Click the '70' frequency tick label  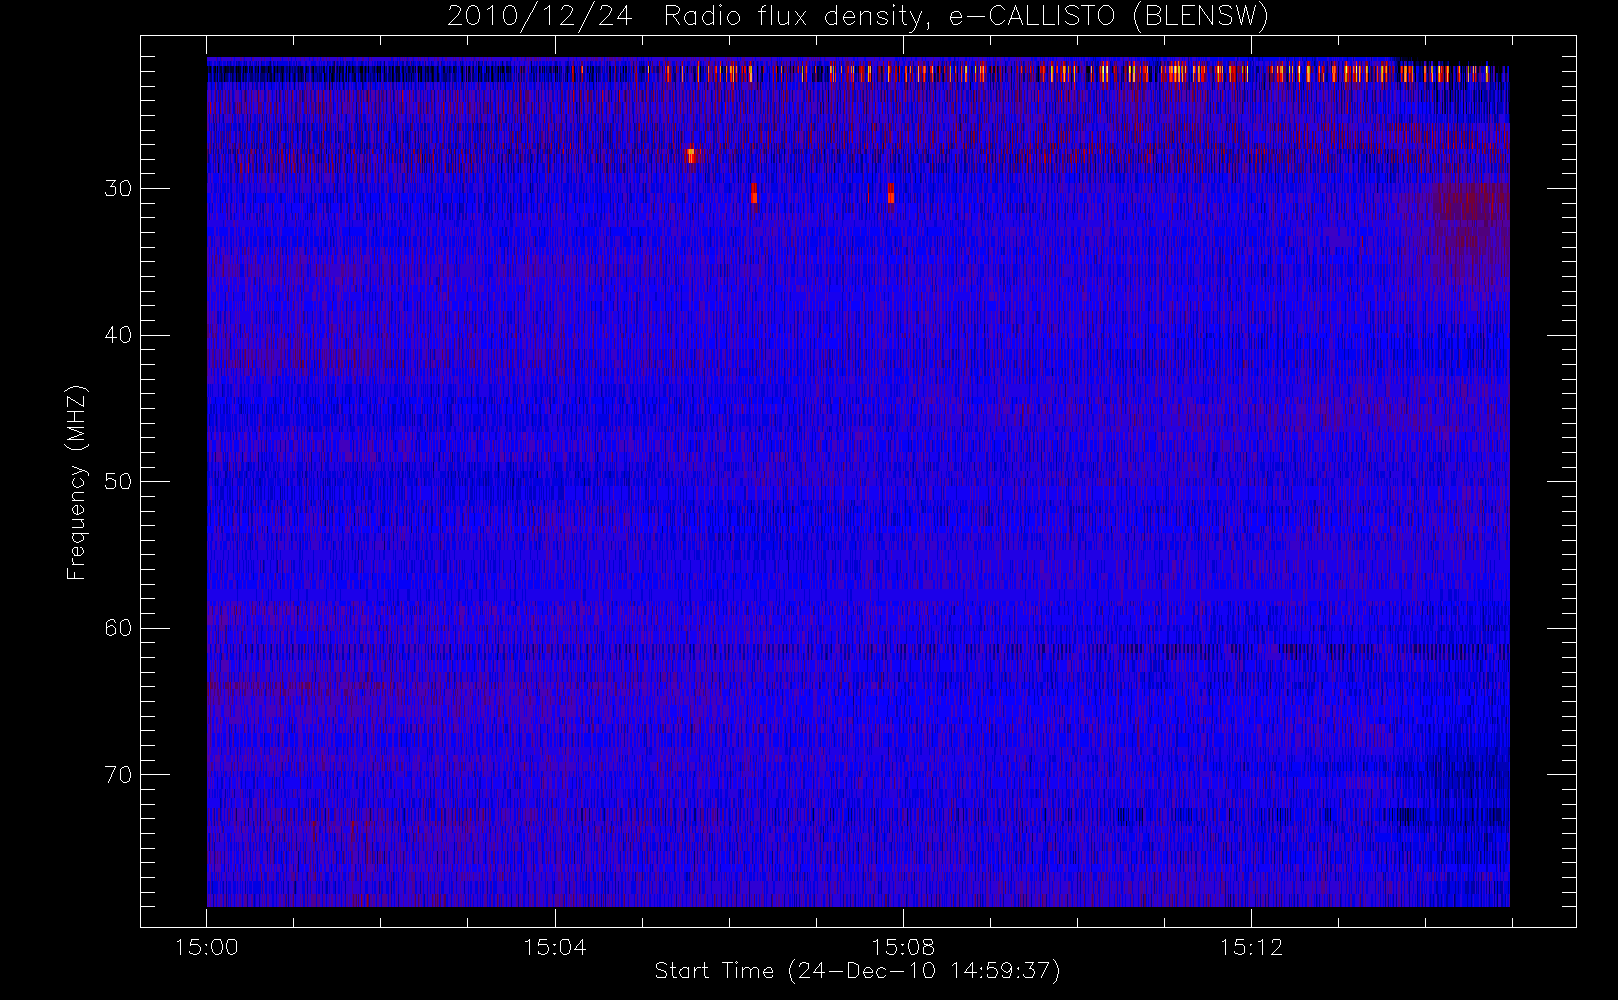point(117,774)
